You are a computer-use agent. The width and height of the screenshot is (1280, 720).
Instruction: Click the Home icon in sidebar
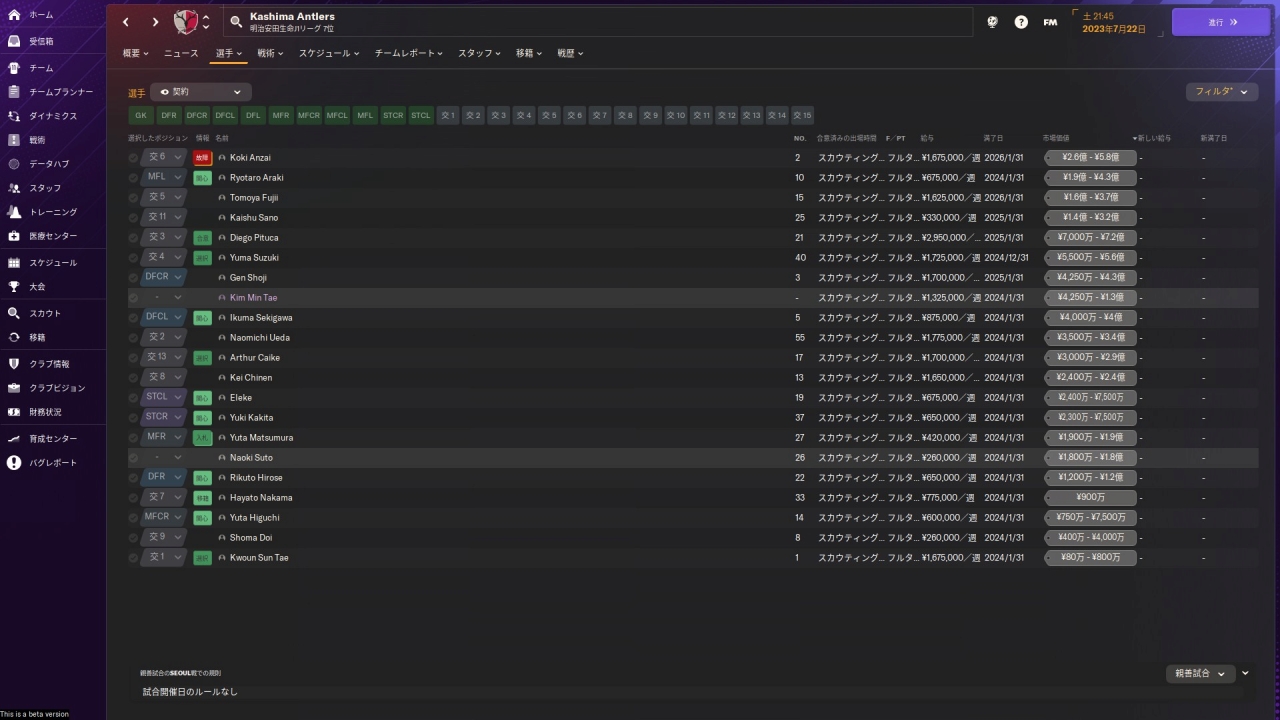[14, 15]
